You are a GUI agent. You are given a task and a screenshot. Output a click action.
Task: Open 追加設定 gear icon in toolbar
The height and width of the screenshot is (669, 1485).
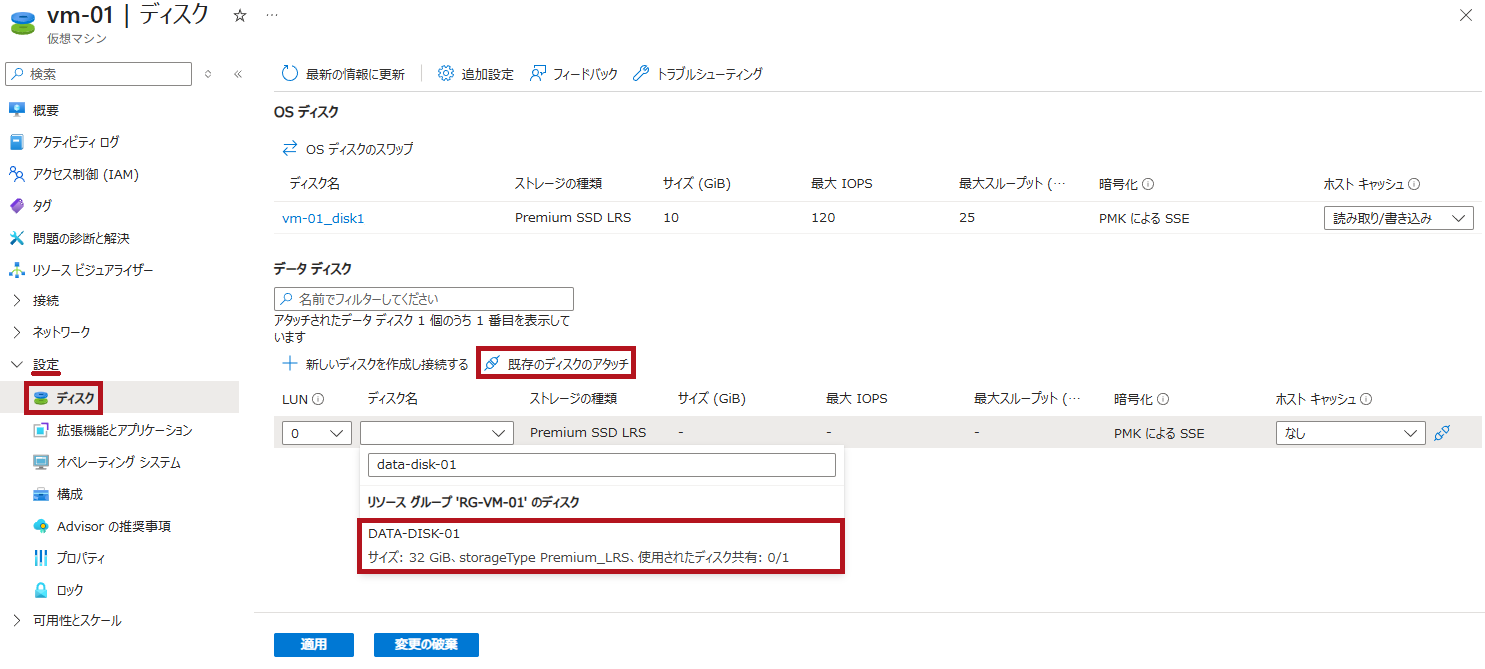(x=446, y=74)
